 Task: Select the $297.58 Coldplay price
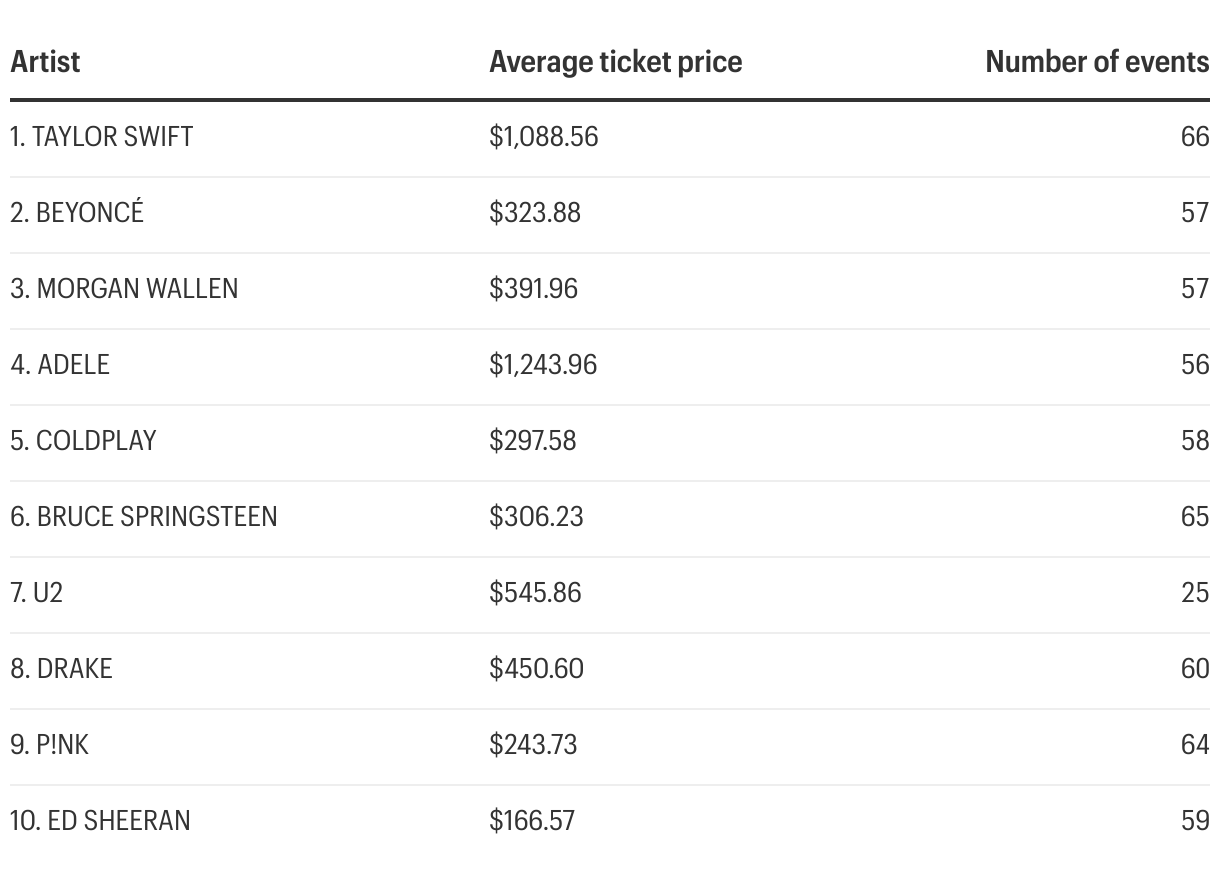click(x=533, y=441)
